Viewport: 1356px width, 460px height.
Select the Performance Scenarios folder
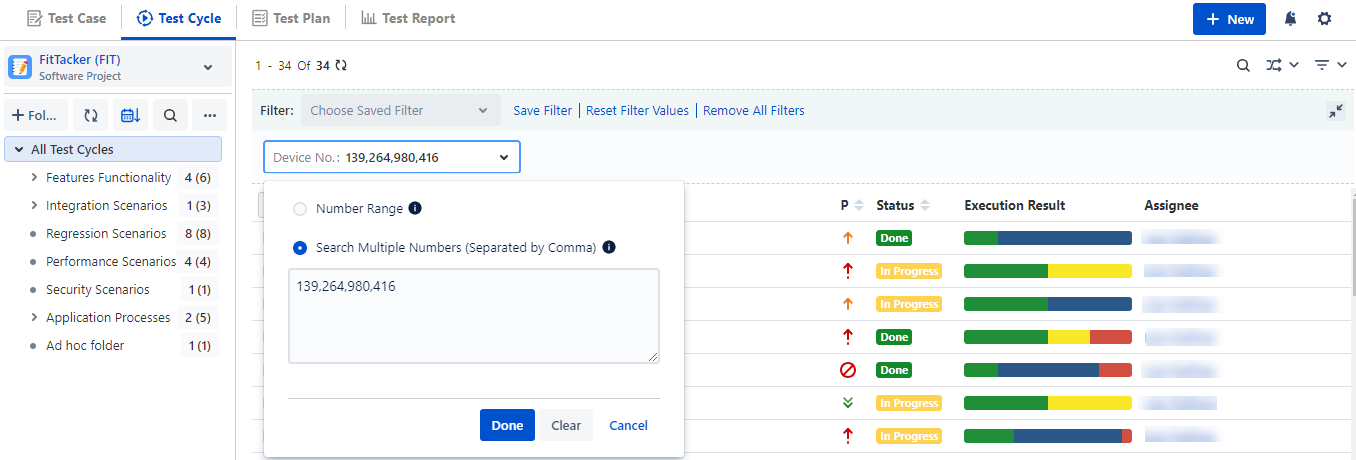[112, 262]
